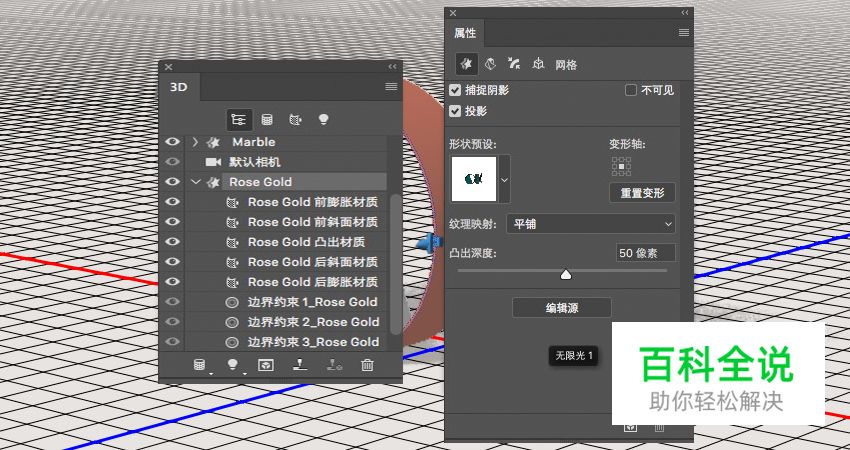Close the 属性 panel
The height and width of the screenshot is (450, 850).
(x=453, y=12)
